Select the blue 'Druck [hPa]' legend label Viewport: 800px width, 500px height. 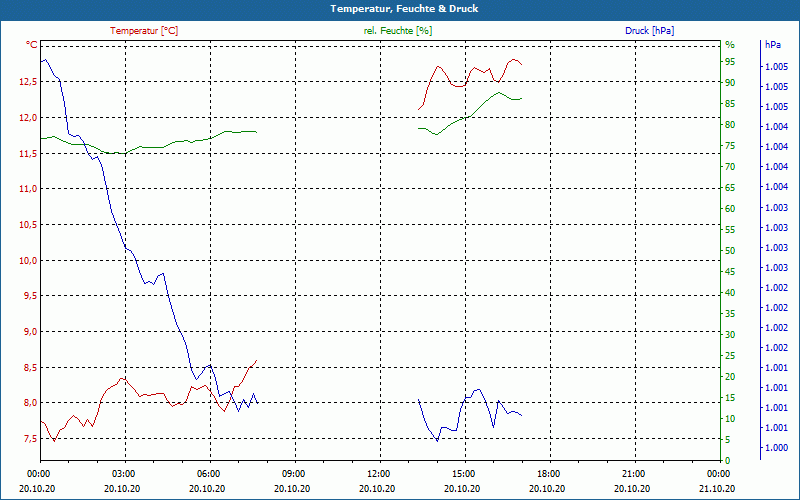(x=649, y=31)
